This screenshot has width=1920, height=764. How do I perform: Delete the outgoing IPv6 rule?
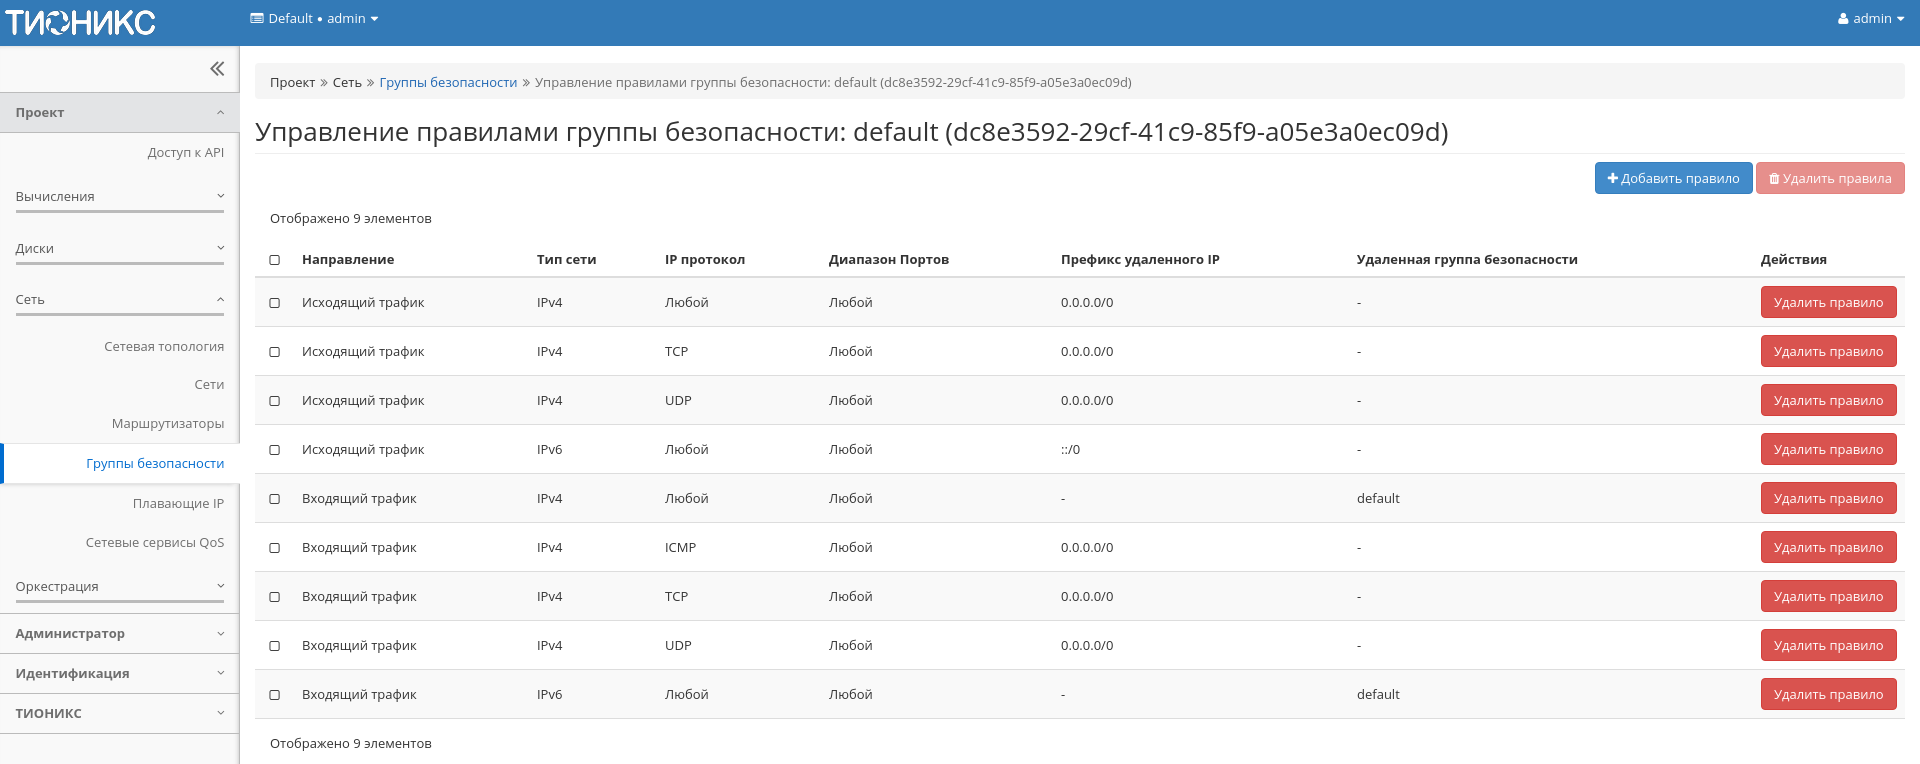tap(1828, 450)
